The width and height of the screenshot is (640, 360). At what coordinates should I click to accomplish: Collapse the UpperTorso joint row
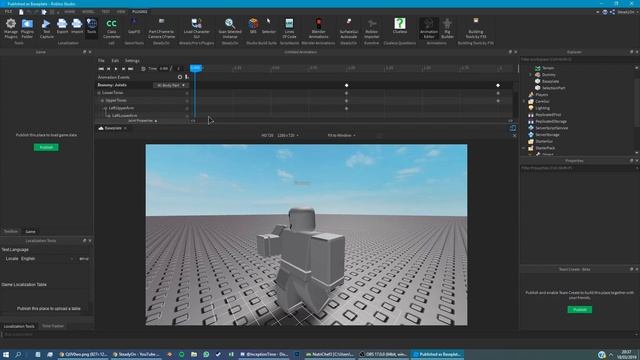click(102, 100)
